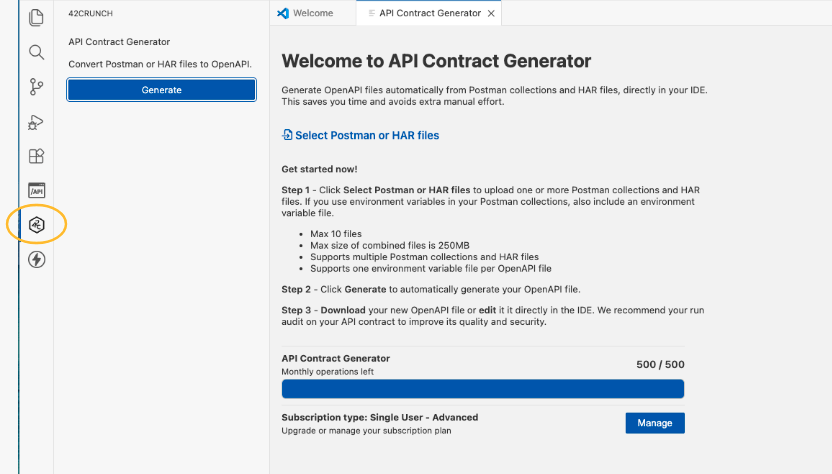The image size is (832, 474).
Task: Open the Extensions view icon
Action: (36, 156)
